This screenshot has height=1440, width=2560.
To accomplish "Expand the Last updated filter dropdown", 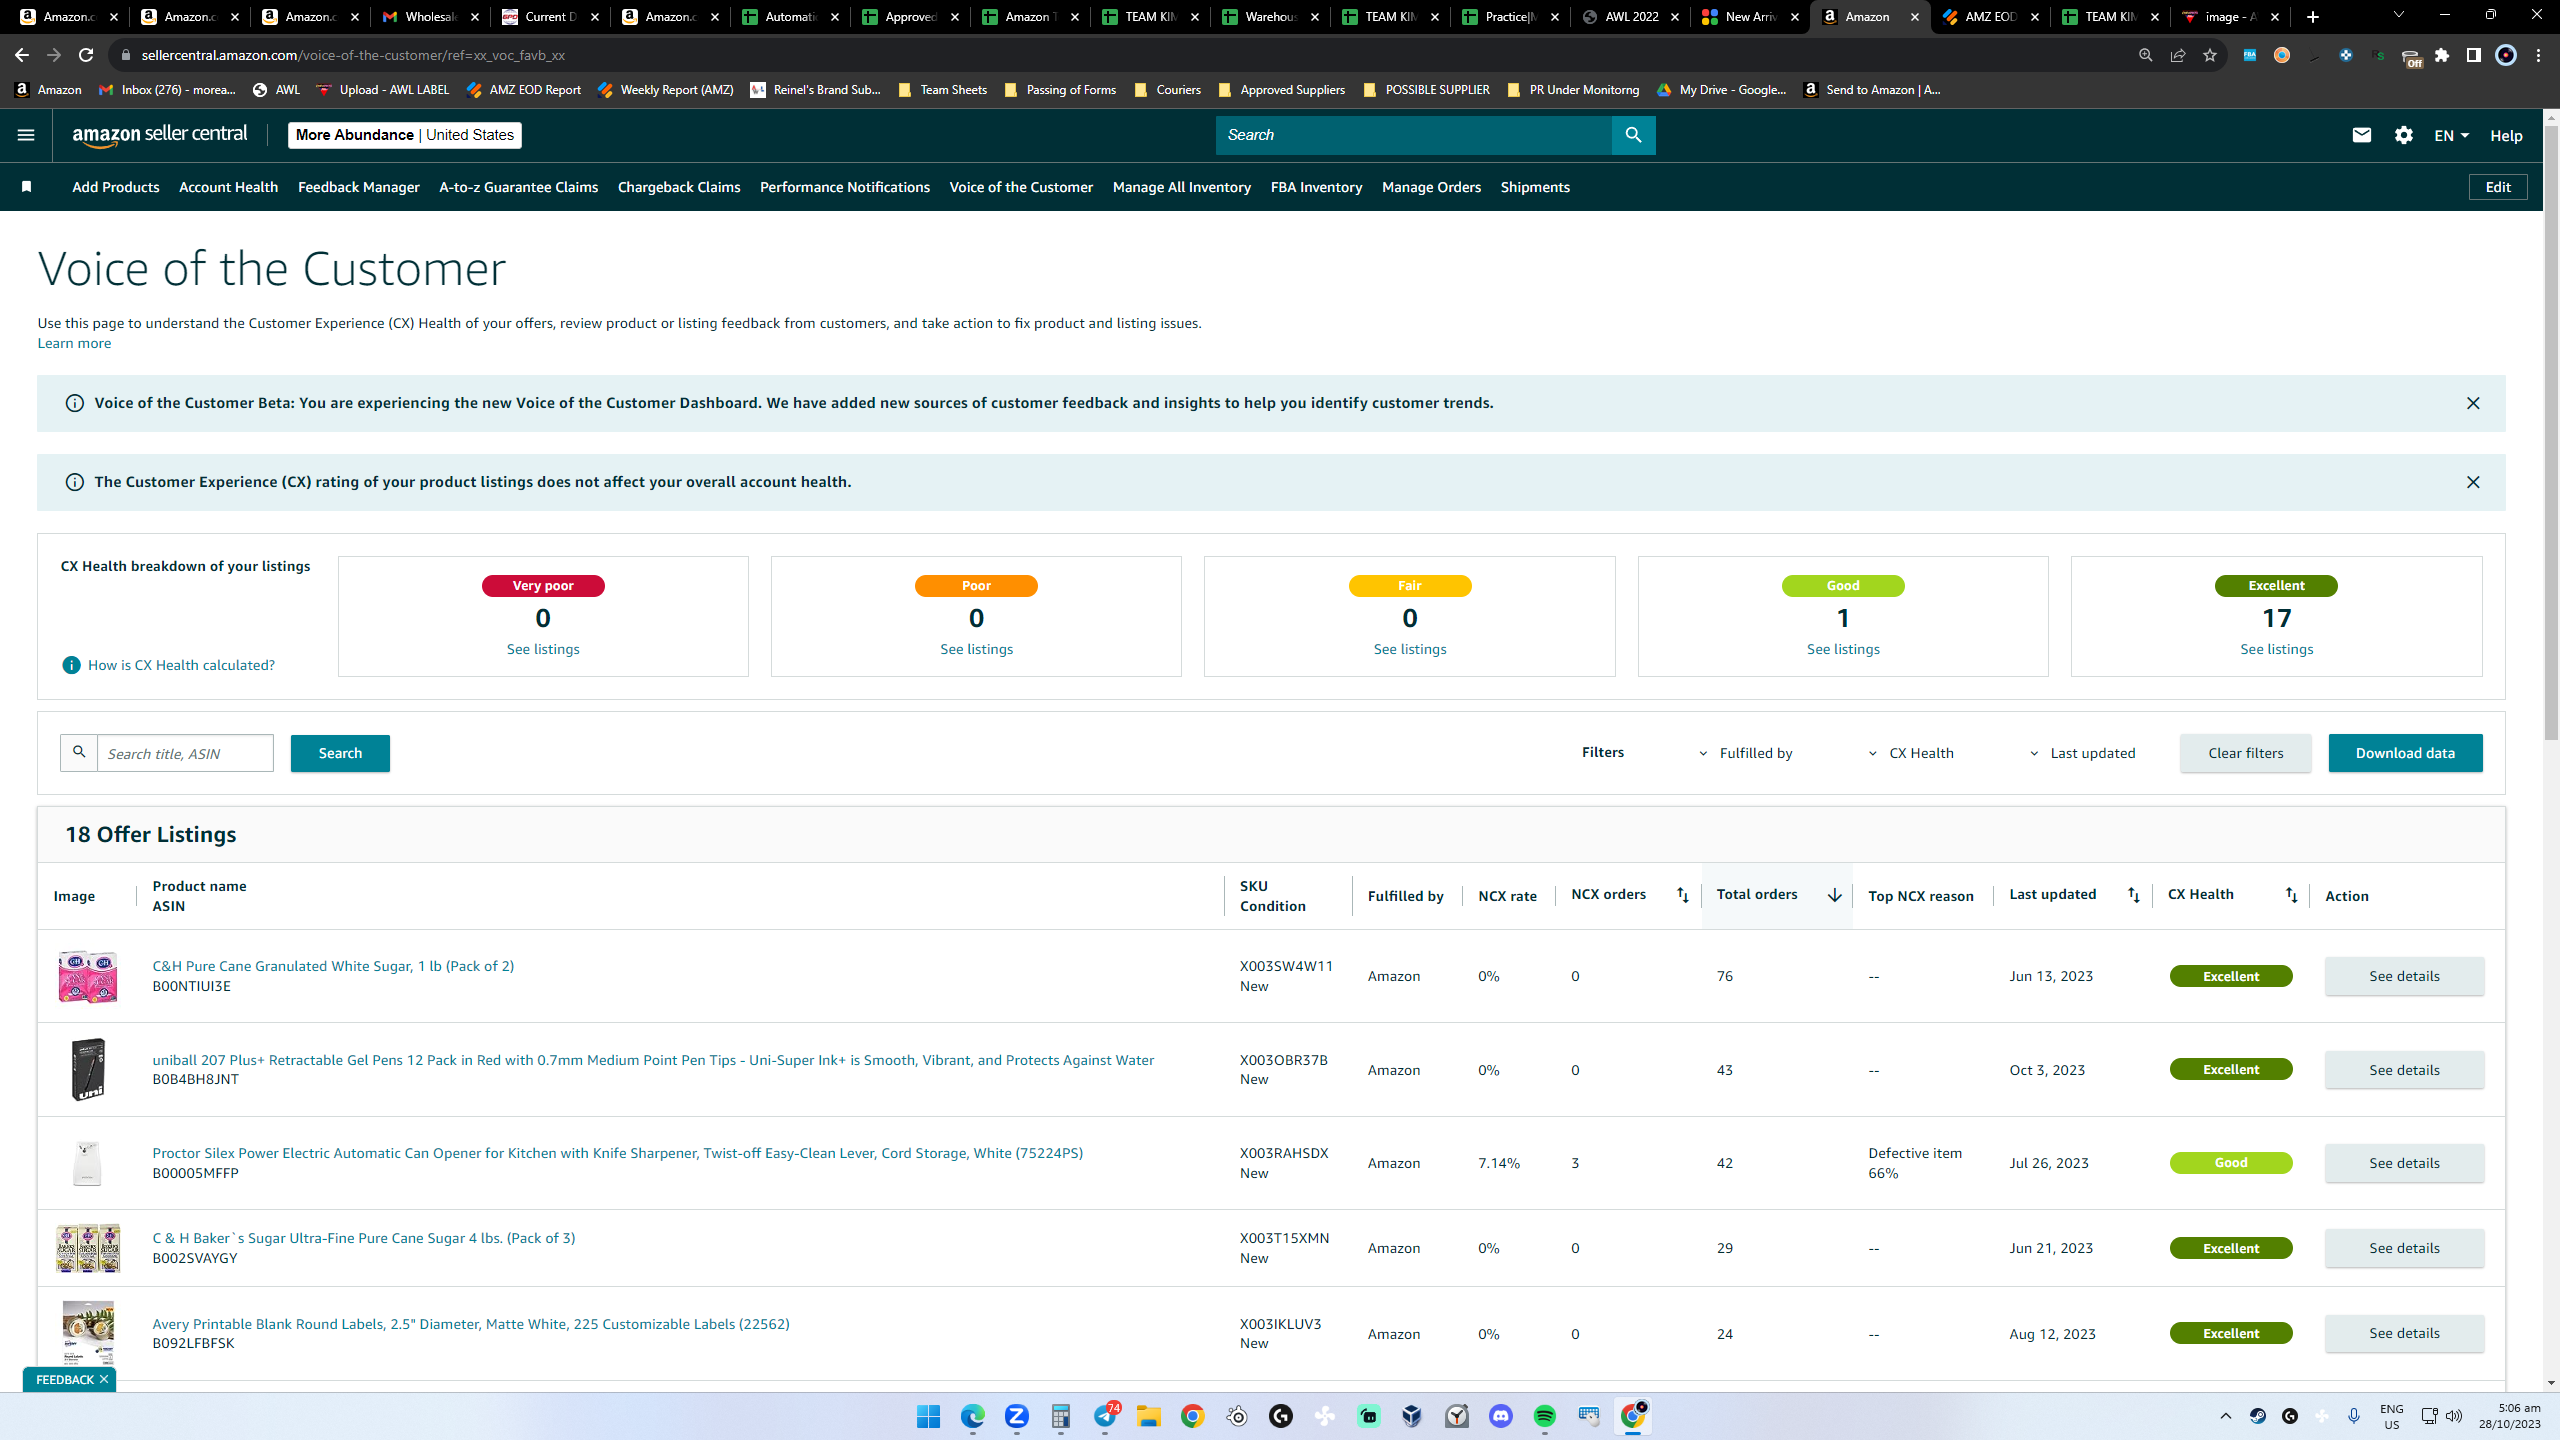I will 2083,753.
